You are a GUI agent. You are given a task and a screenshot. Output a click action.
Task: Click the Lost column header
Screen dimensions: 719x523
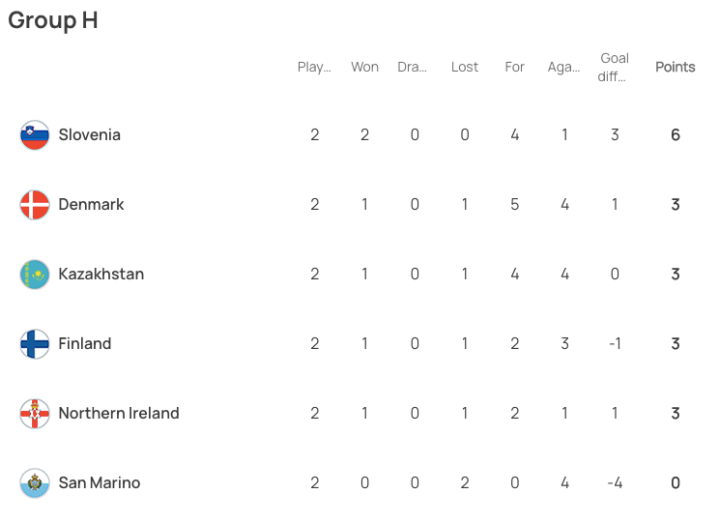tap(465, 67)
